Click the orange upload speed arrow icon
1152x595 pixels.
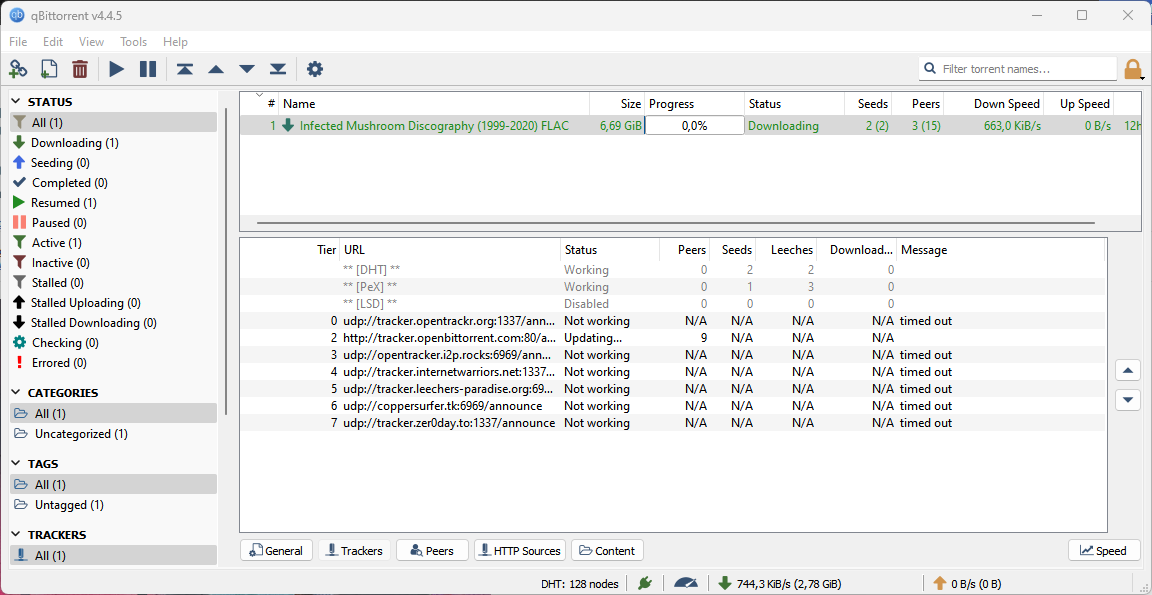click(x=939, y=583)
